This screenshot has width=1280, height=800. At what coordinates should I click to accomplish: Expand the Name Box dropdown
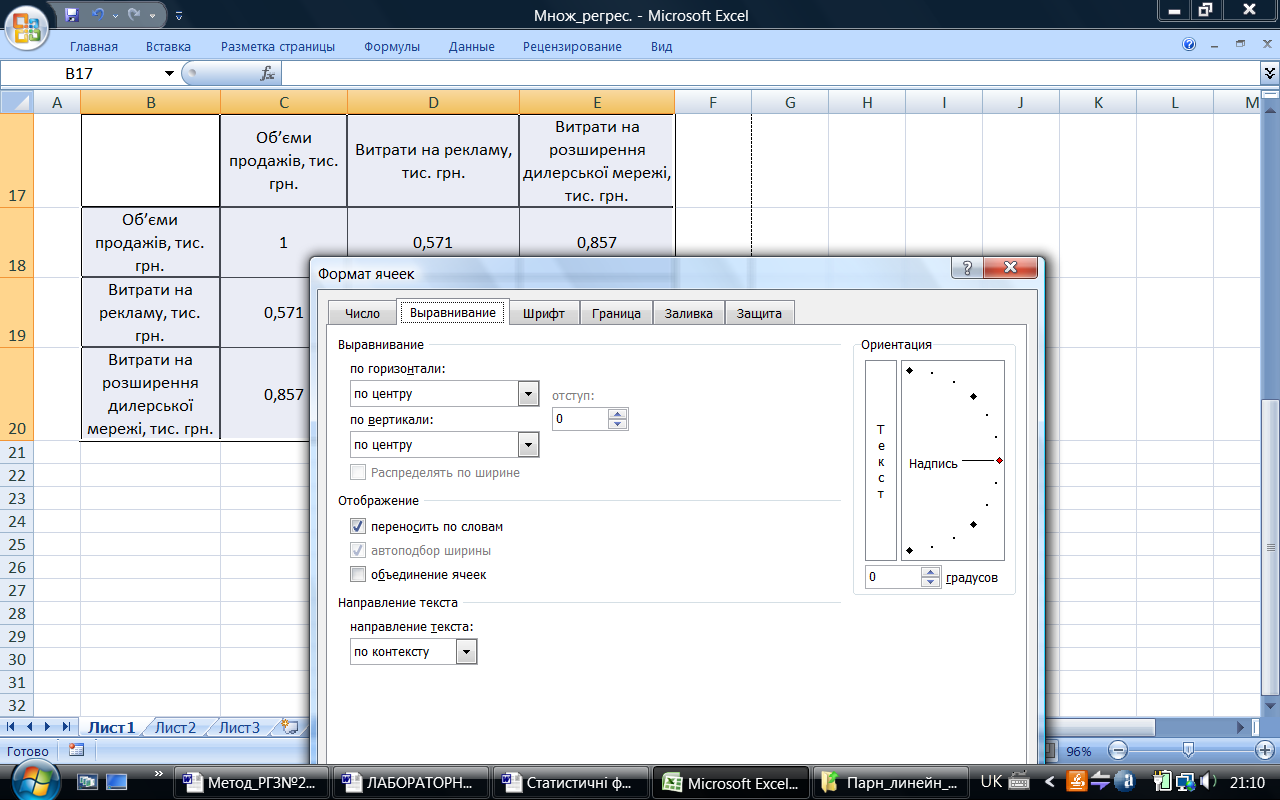[x=169, y=73]
